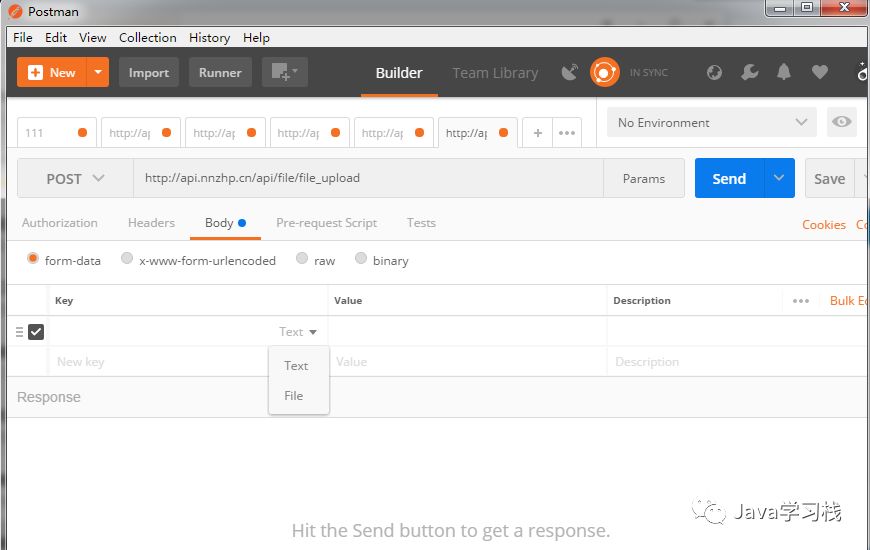The height and width of the screenshot is (550, 870).
Task: Click the heart icon
Action: tap(820, 72)
